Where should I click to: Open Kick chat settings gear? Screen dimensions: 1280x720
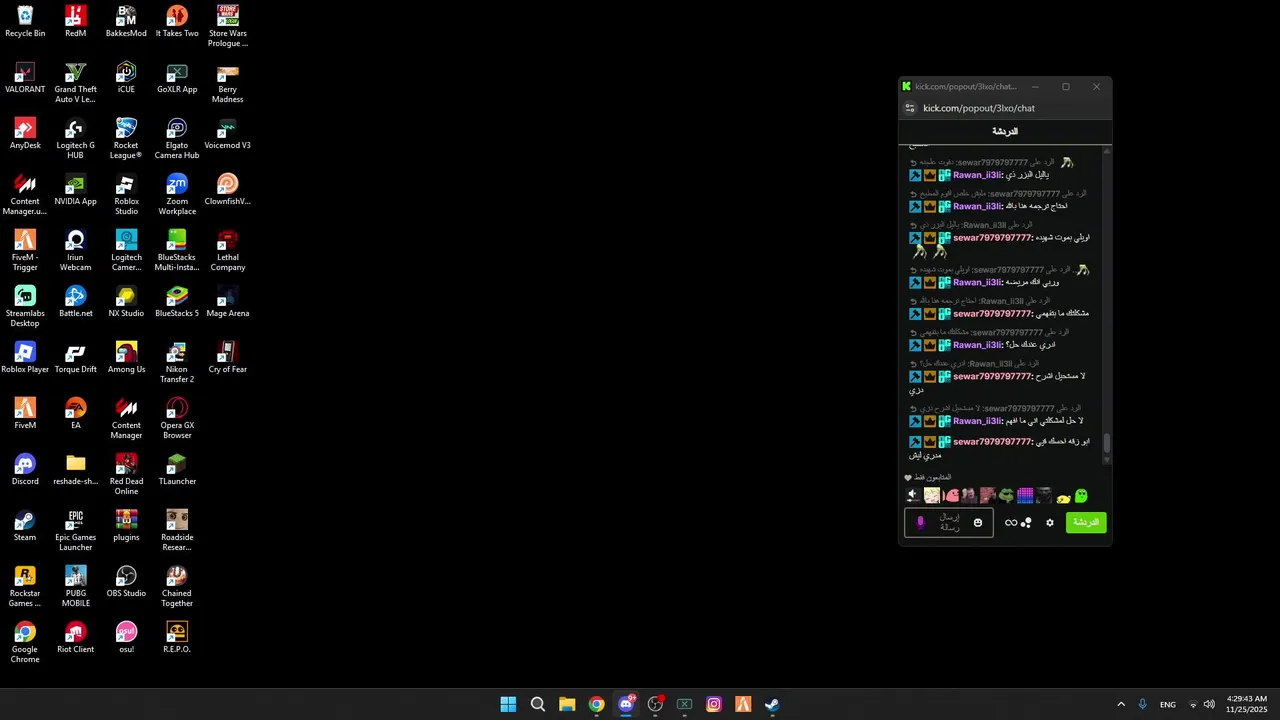(1050, 523)
